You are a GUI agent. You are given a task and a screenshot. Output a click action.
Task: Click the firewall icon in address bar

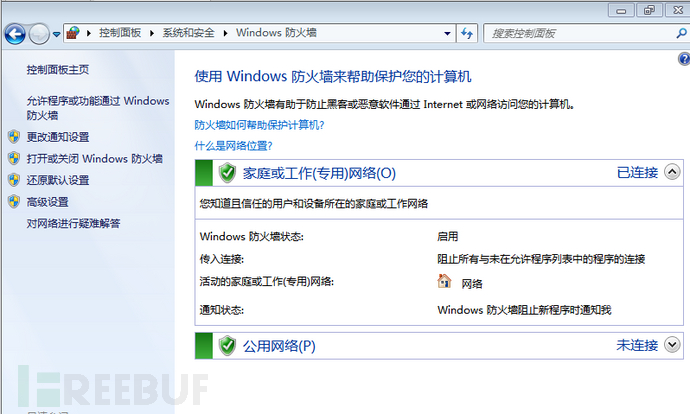tap(73, 33)
